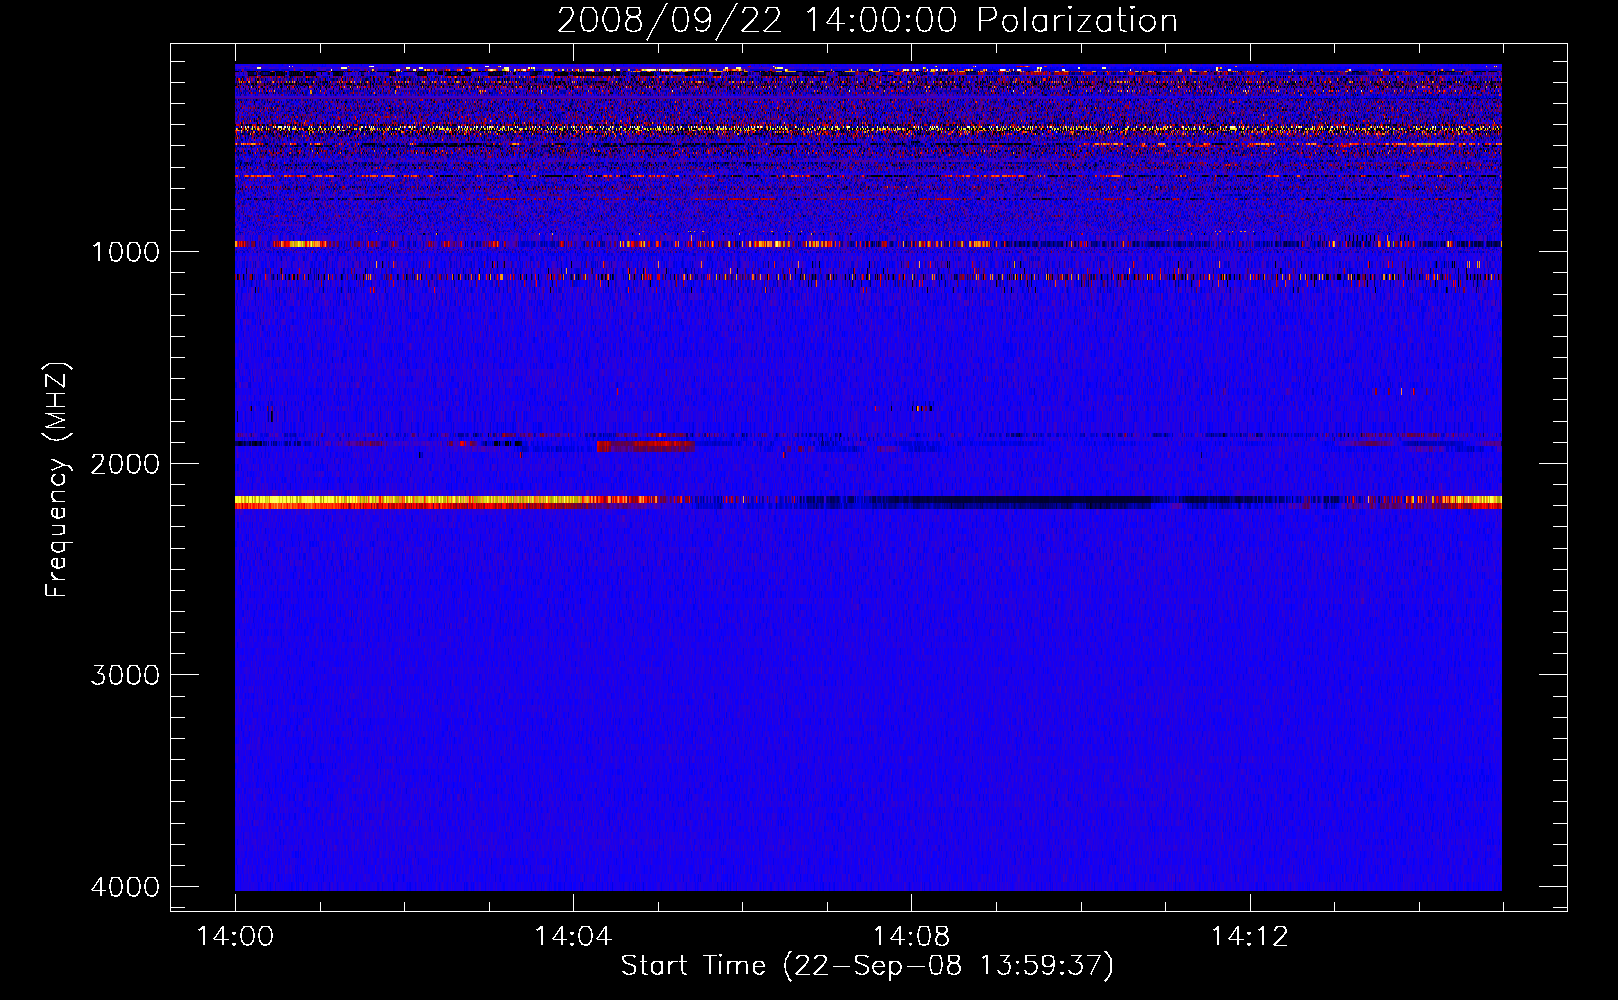Click the 14:08 time tick label
The height and width of the screenshot is (1000, 1618).
pyautogui.click(x=911, y=937)
